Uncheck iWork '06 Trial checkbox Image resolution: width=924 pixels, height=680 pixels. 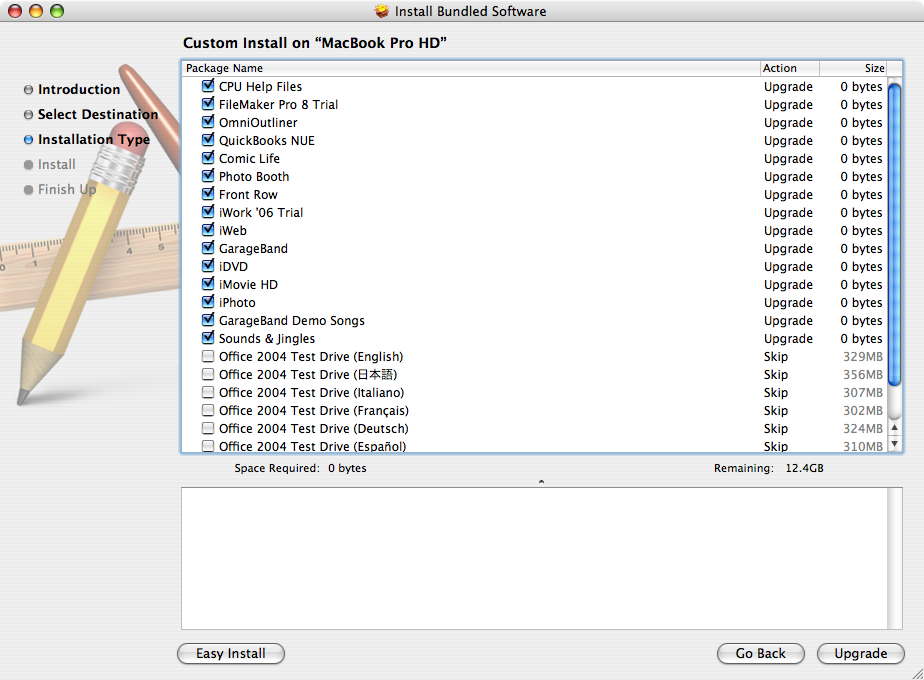tap(207, 212)
